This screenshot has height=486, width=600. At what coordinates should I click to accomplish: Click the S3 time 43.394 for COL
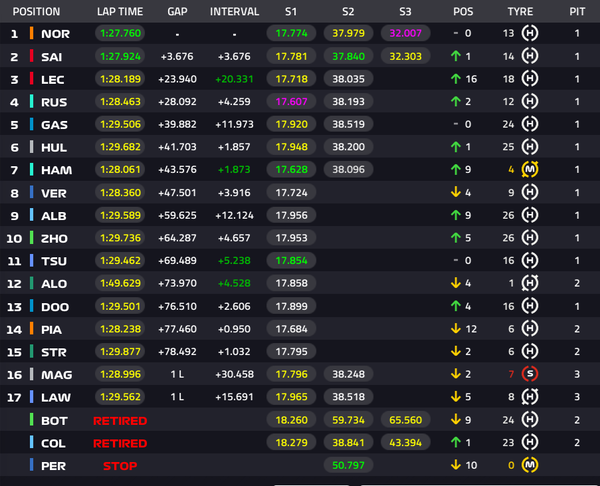click(406, 442)
